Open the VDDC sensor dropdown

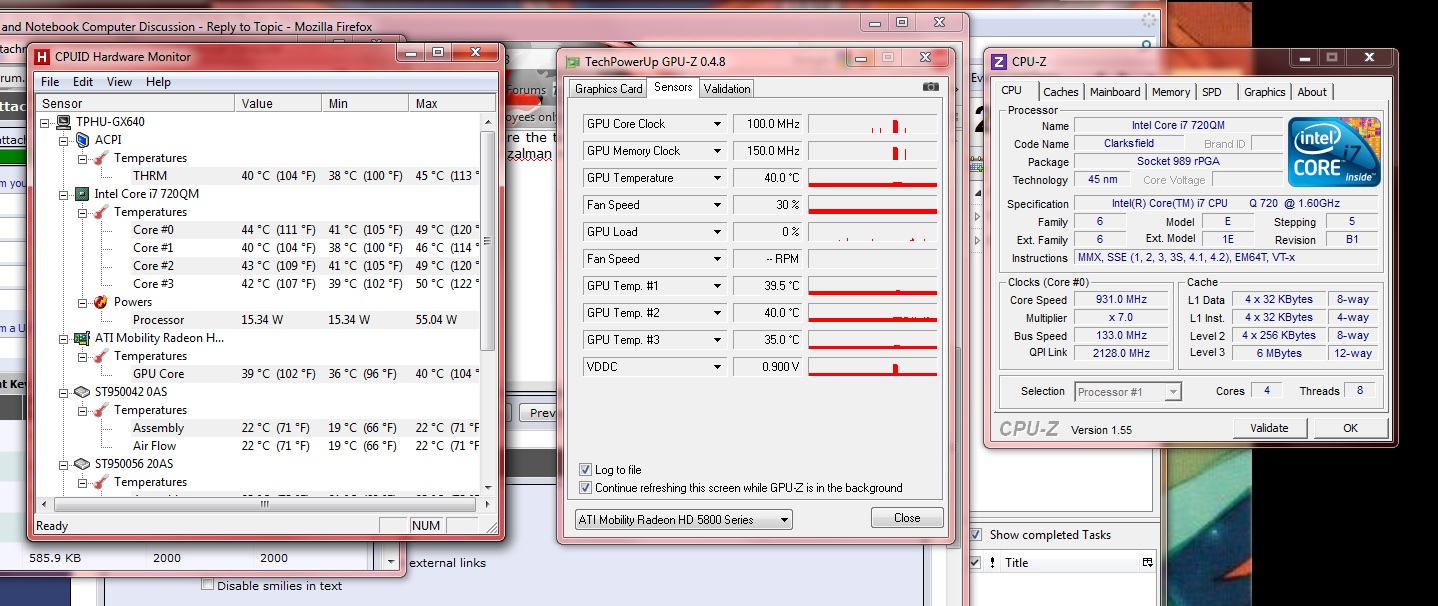pos(717,367)
